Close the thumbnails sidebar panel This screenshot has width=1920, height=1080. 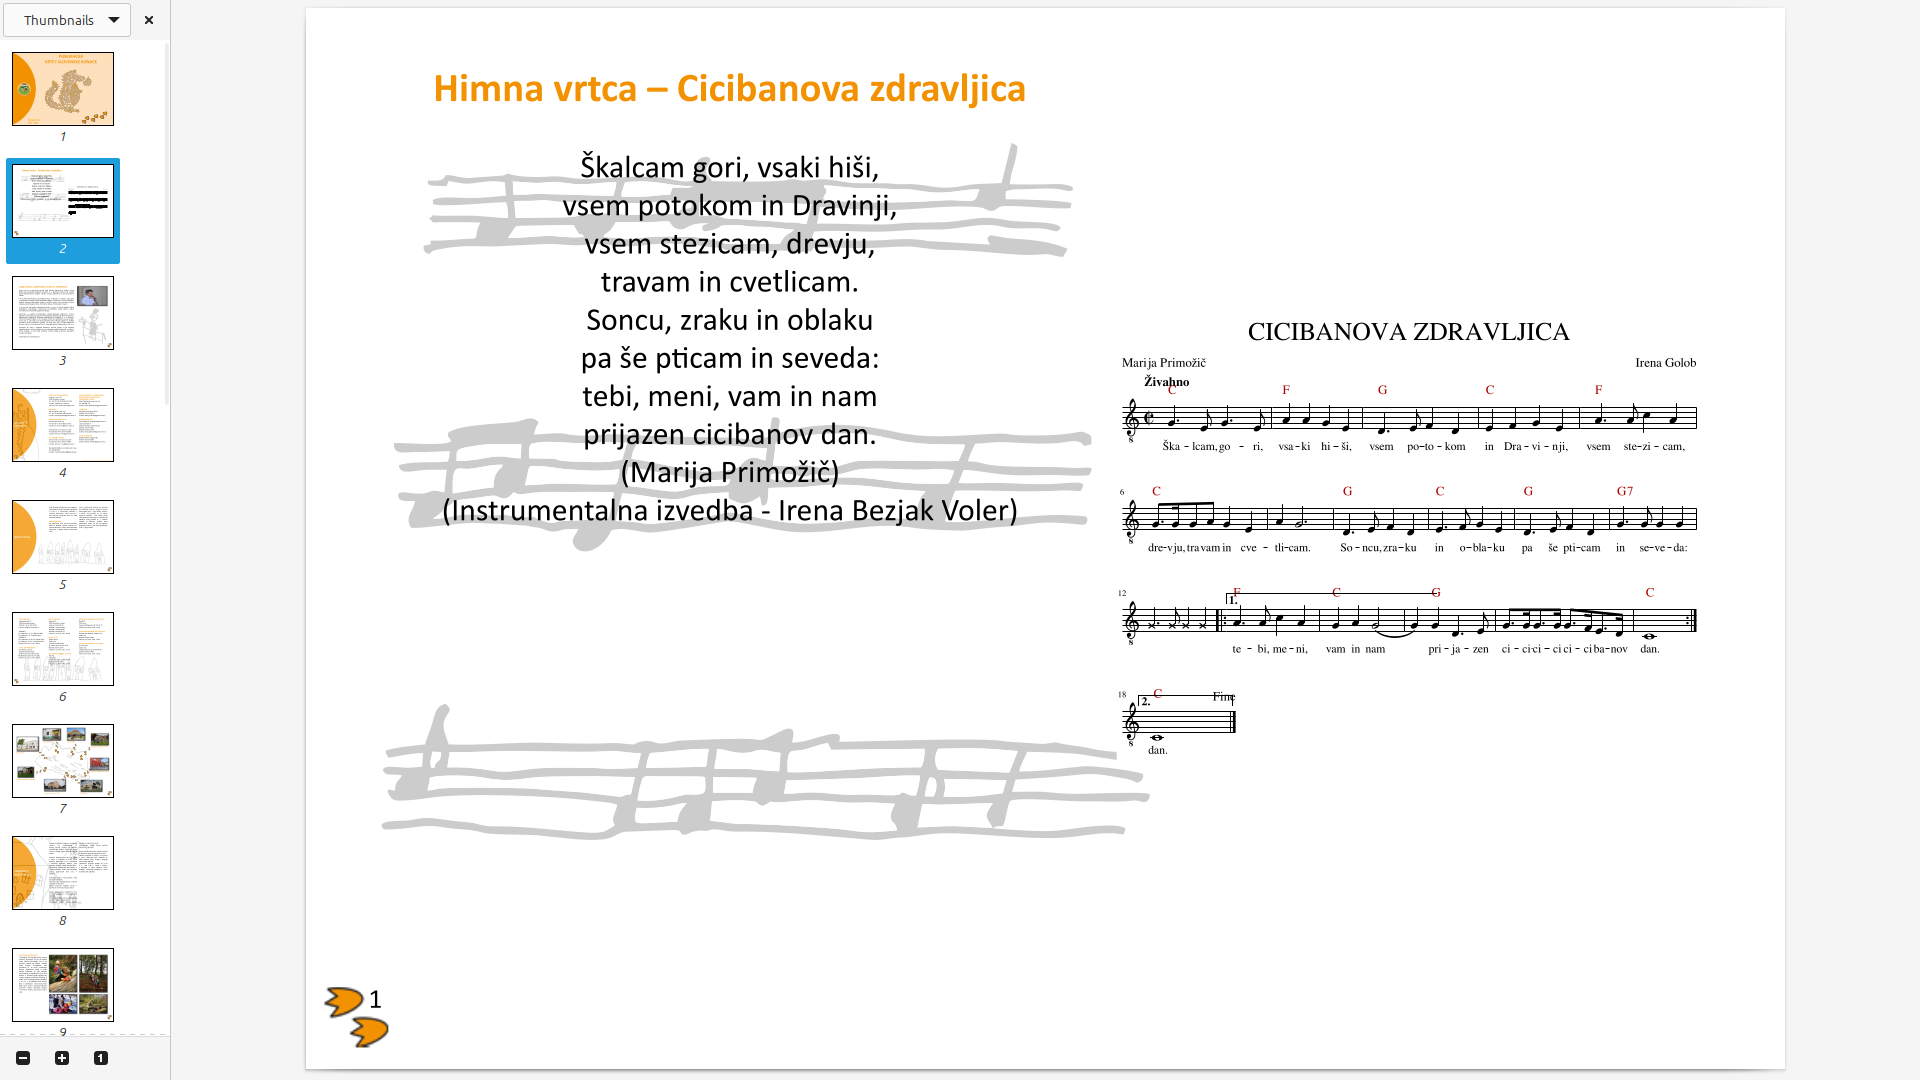[149, 20]
